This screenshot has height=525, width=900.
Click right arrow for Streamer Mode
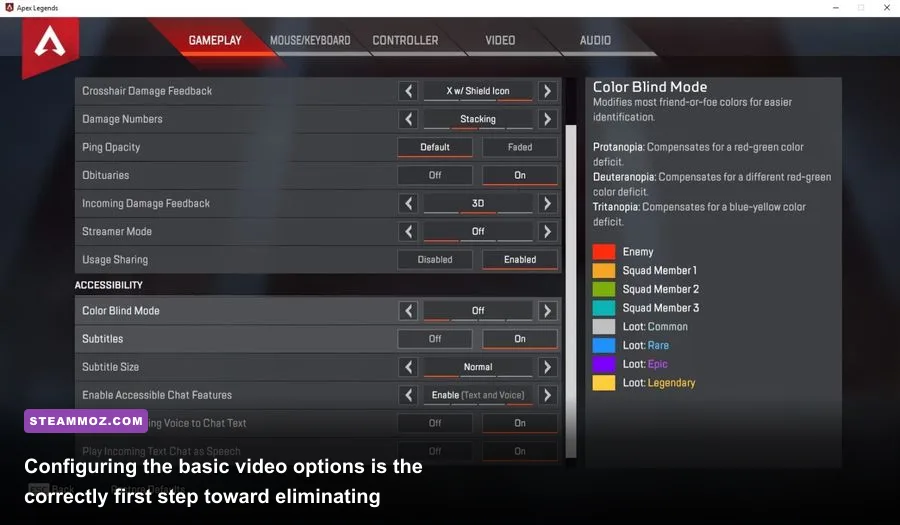point(548,231)
